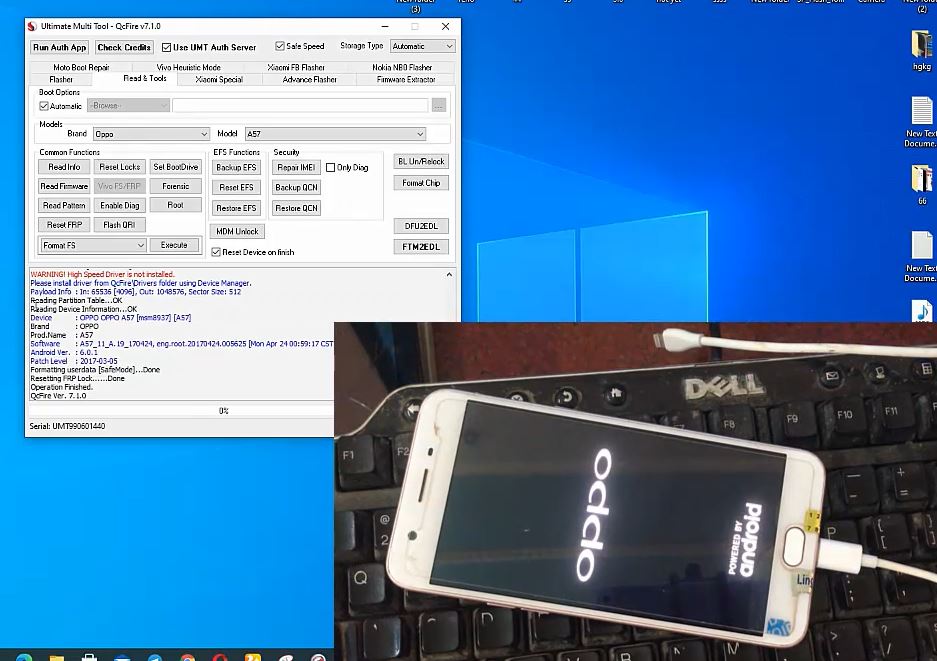
Task: Click the boot file path input field
Action: click(x=301, y=106)
